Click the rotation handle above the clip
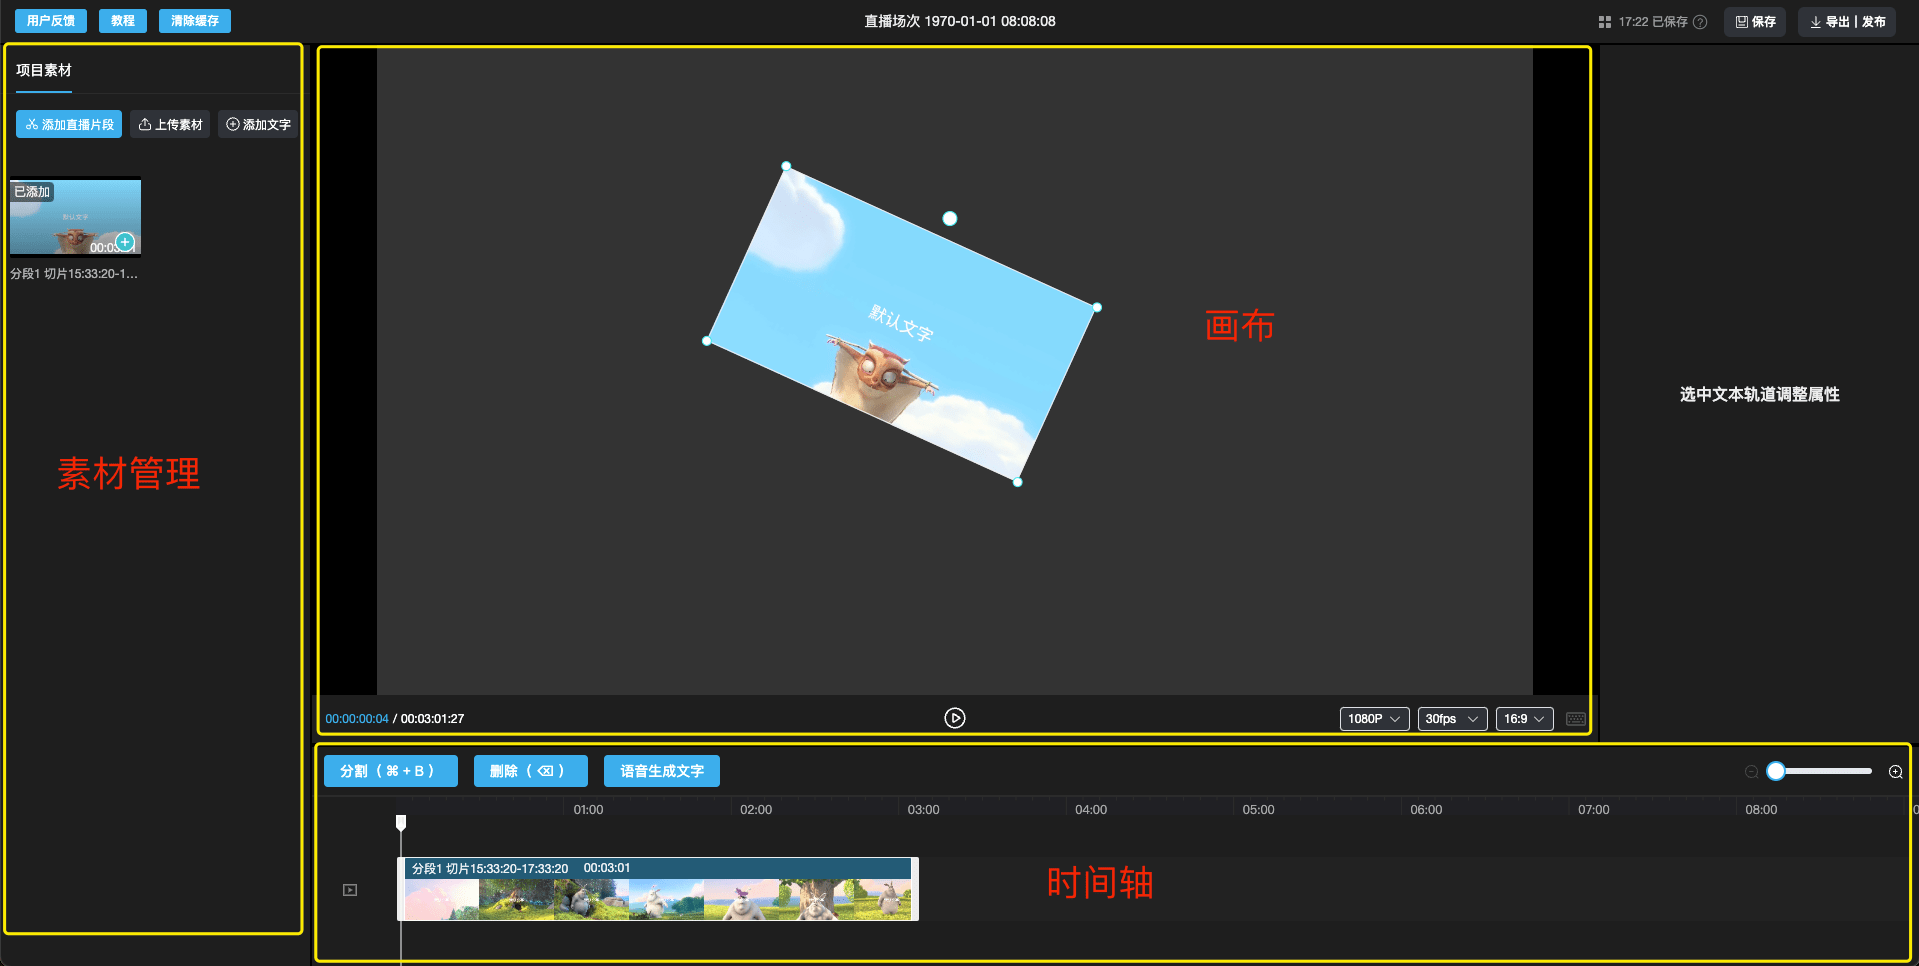Image resolution: width=1919 pixels, height=966 pixels. point(950,218)
